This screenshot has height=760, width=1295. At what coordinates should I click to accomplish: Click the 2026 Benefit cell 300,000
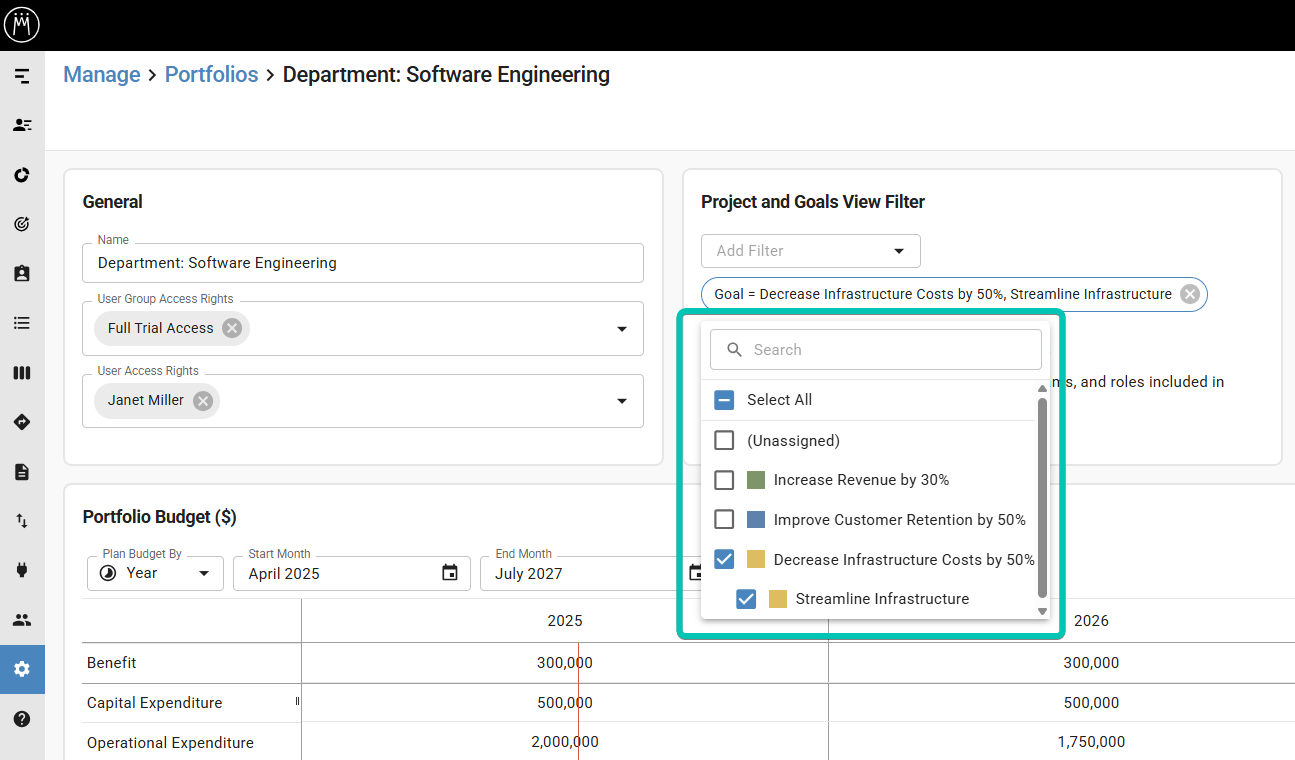pos(1091,663)
